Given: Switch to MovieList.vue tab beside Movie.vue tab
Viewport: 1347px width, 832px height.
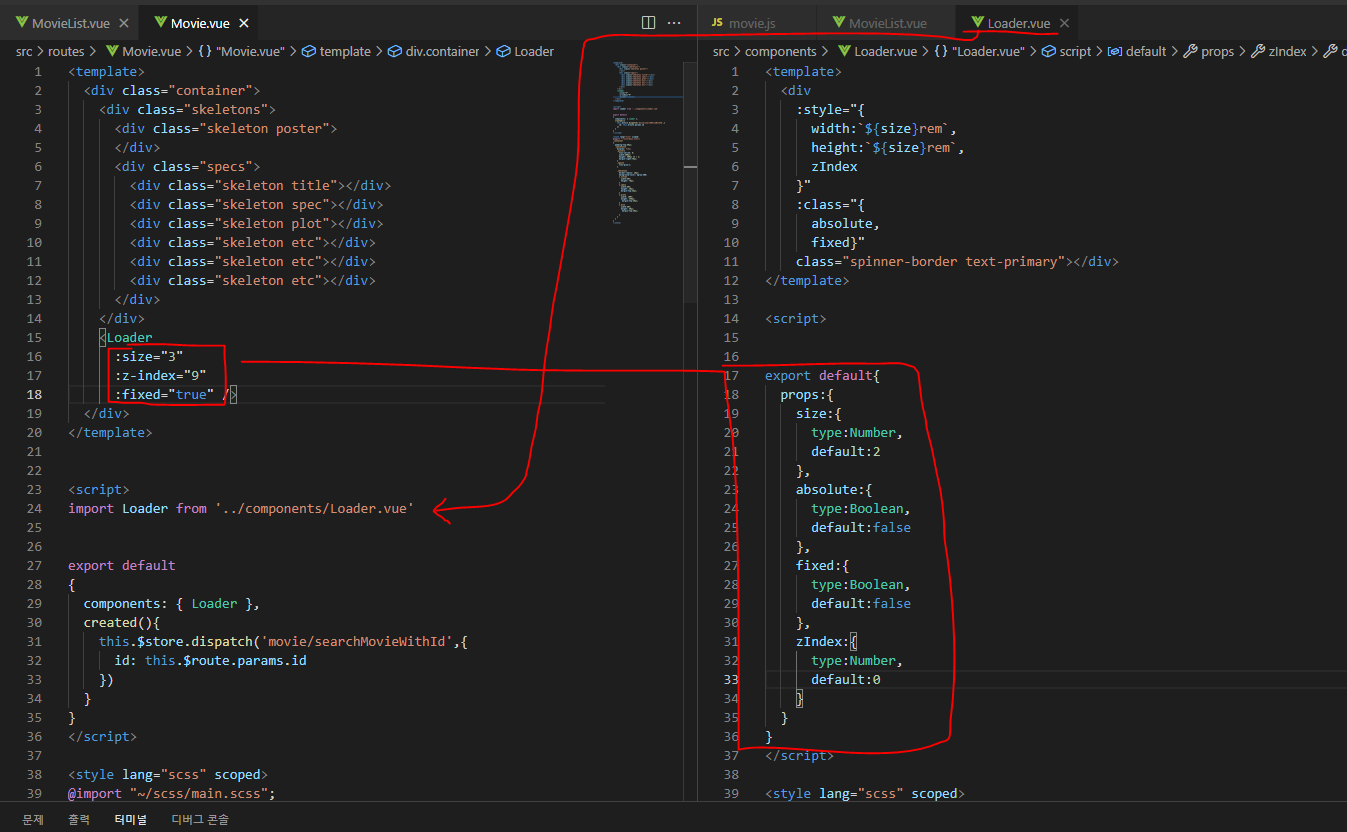Looking at the screenshot, I should (70, 22).
